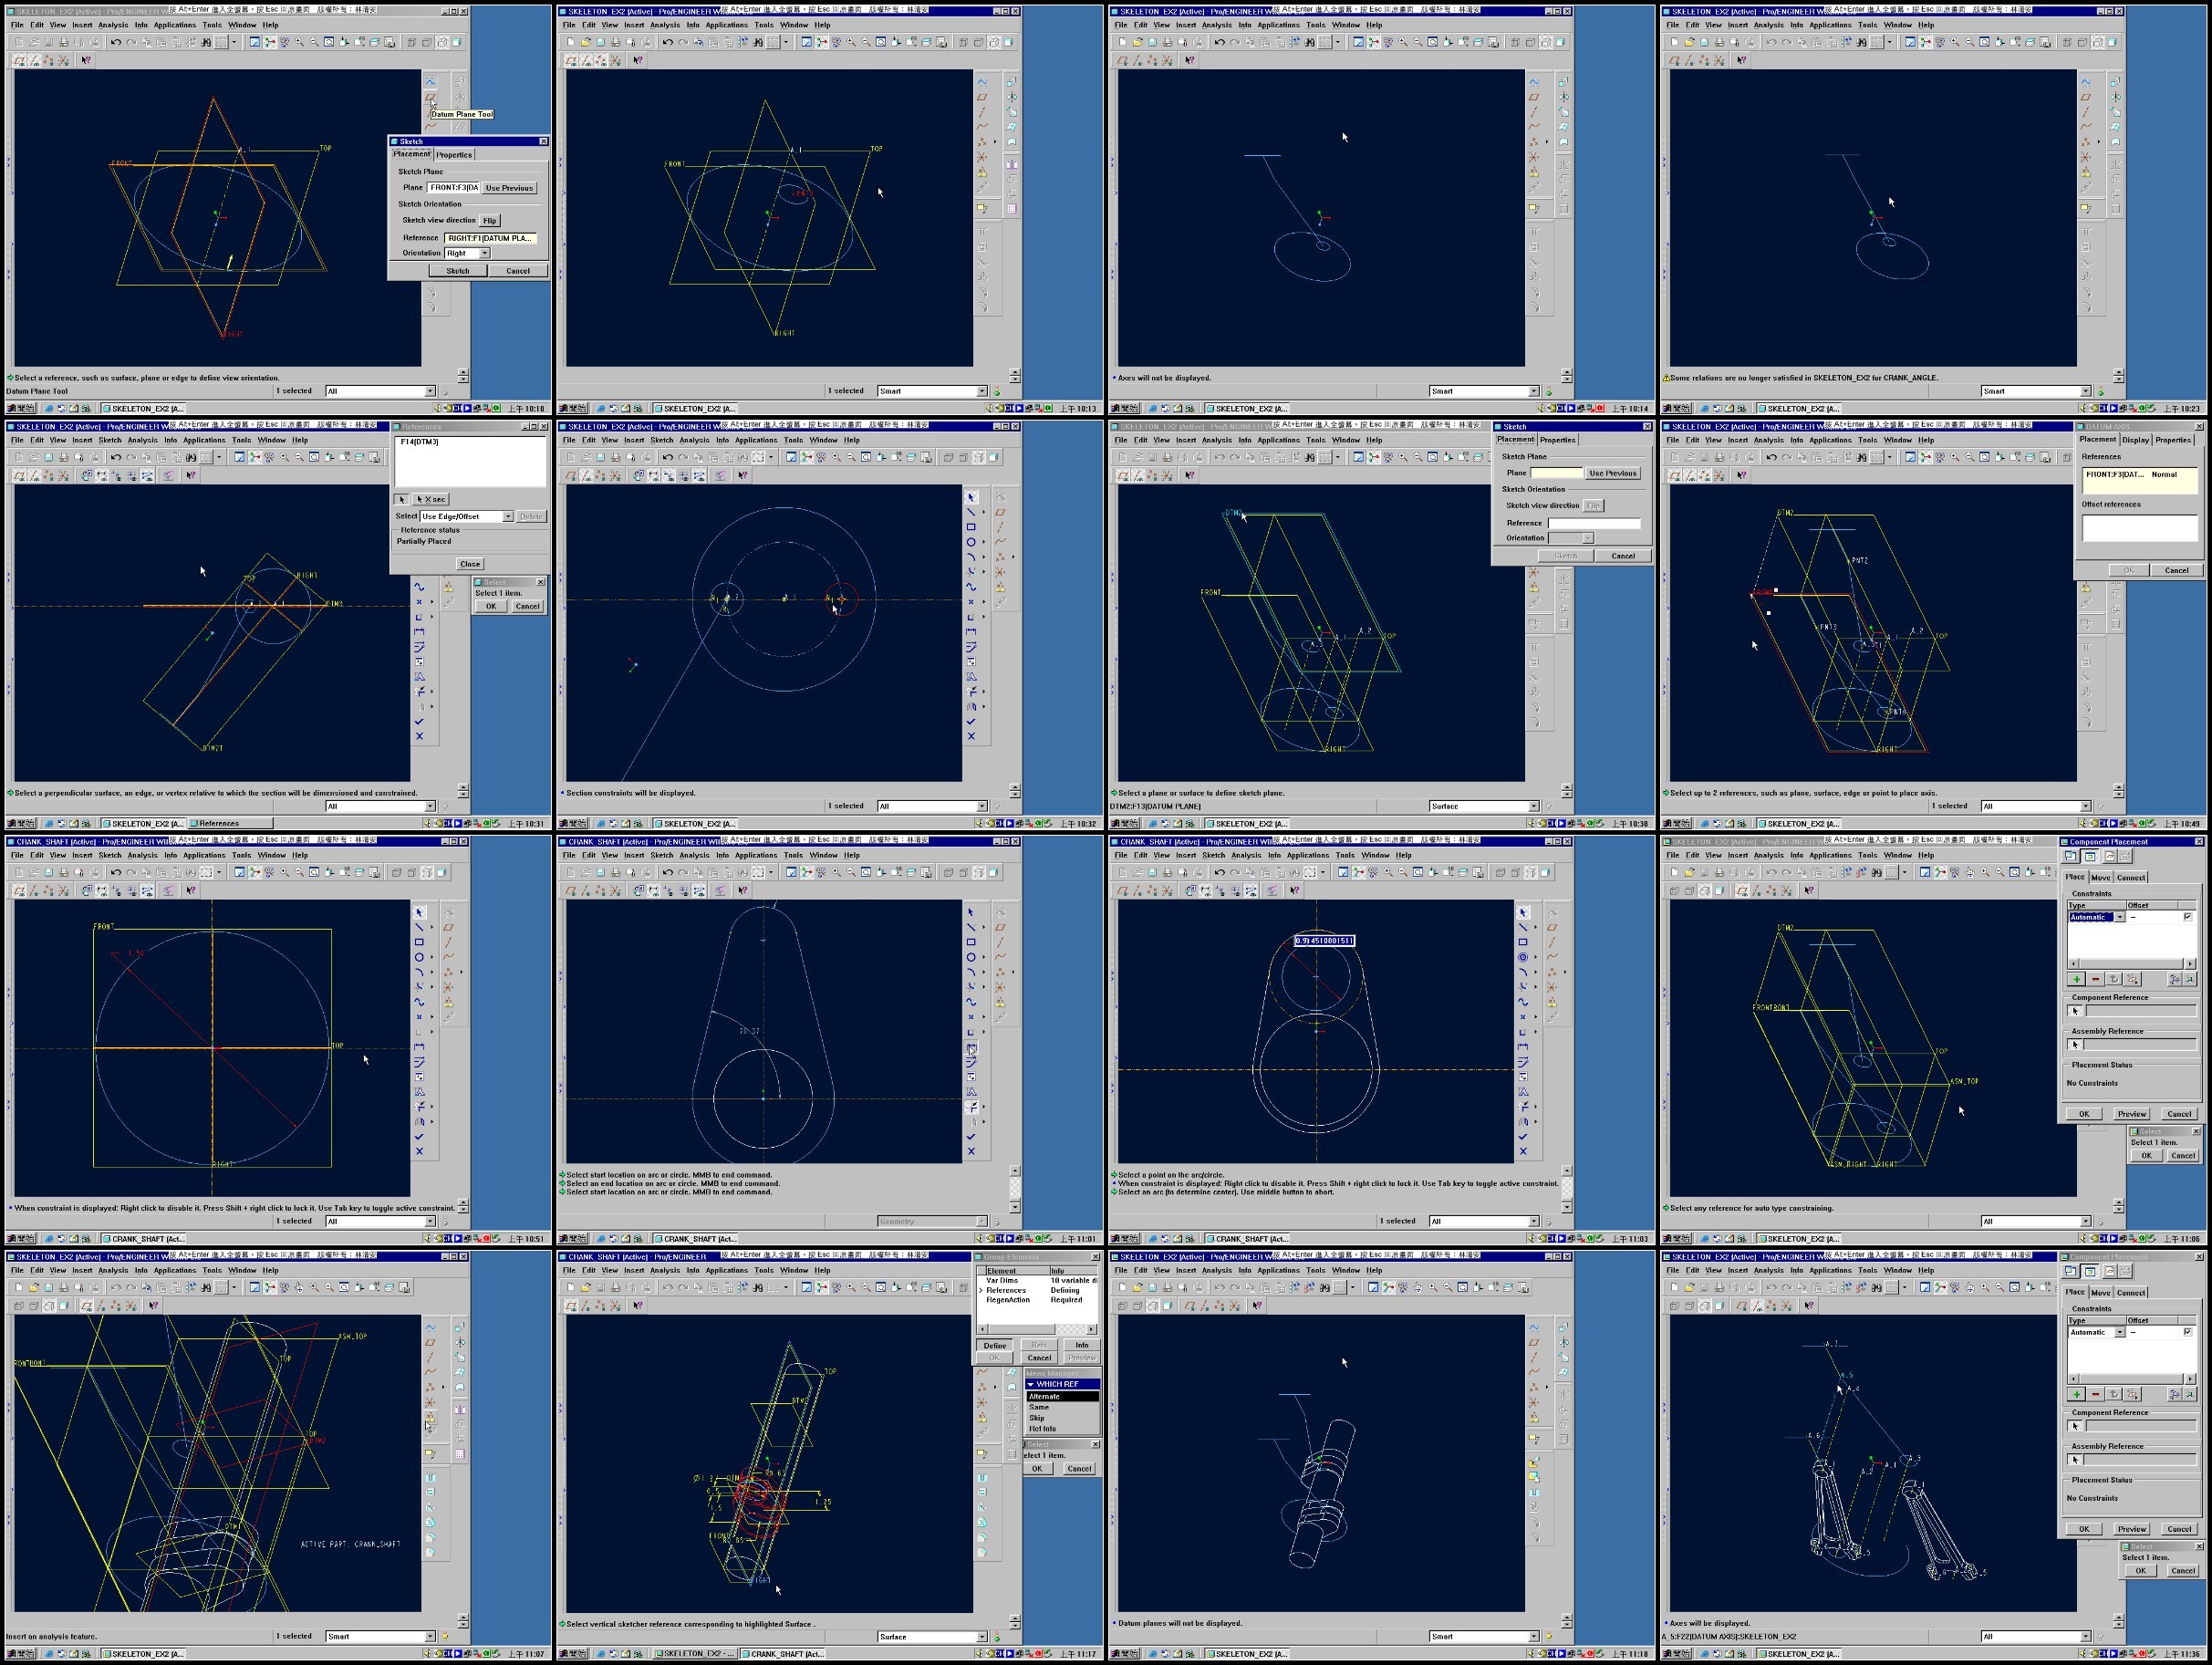Click Flip beside Sketch view direction, FRONT:F3 dialog

pyautogui.click(x=489, y=220)
